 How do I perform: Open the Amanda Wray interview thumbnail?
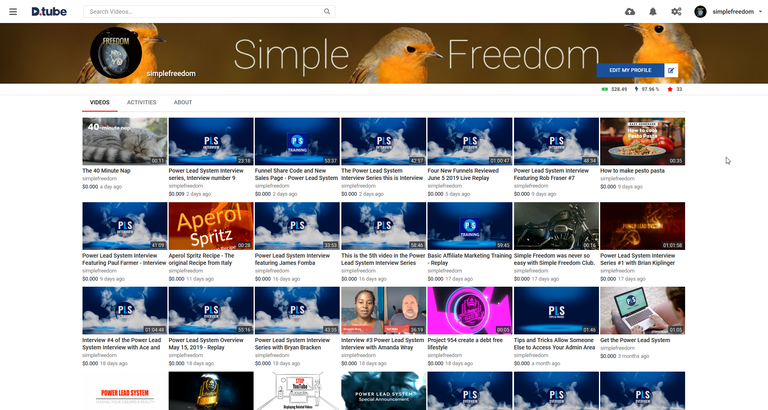pyautogui.click(x=384, y=311)
